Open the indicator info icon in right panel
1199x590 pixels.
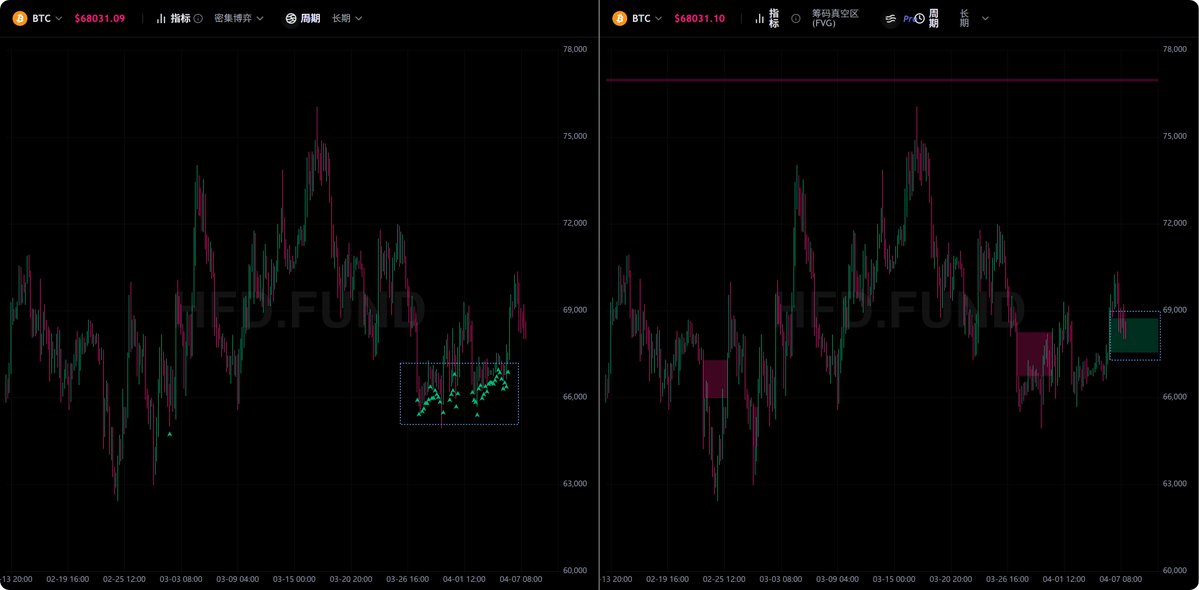coord(796,18)
